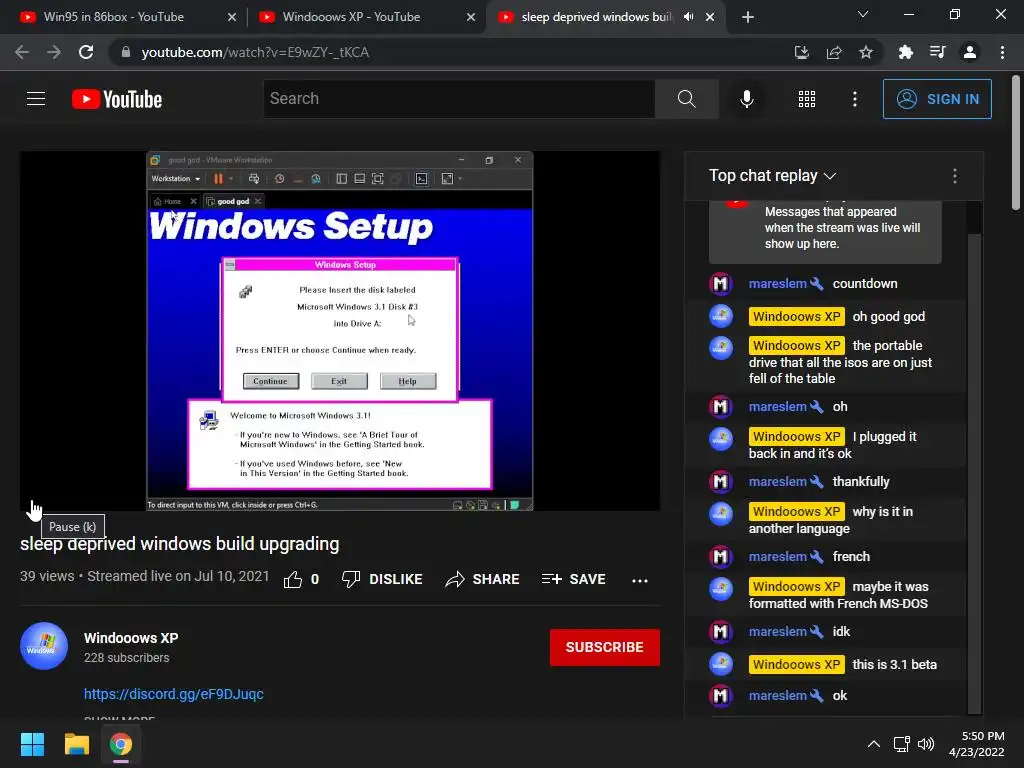Click mareslem name on 'french' message
Screen dimensions: 1024x768
tap(778, 556)
